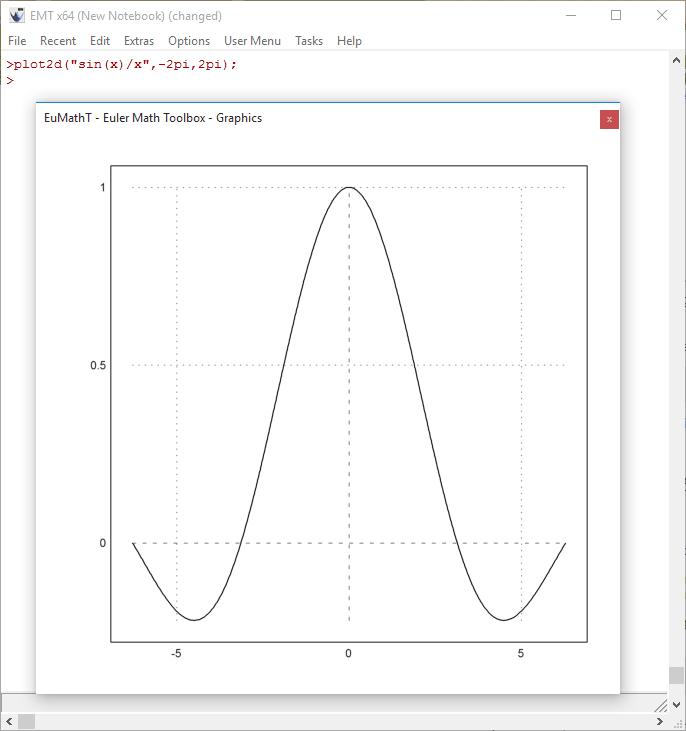Open the Tasks menu
The height and width of the screenshot is (731, 686).
coord(309,41)
